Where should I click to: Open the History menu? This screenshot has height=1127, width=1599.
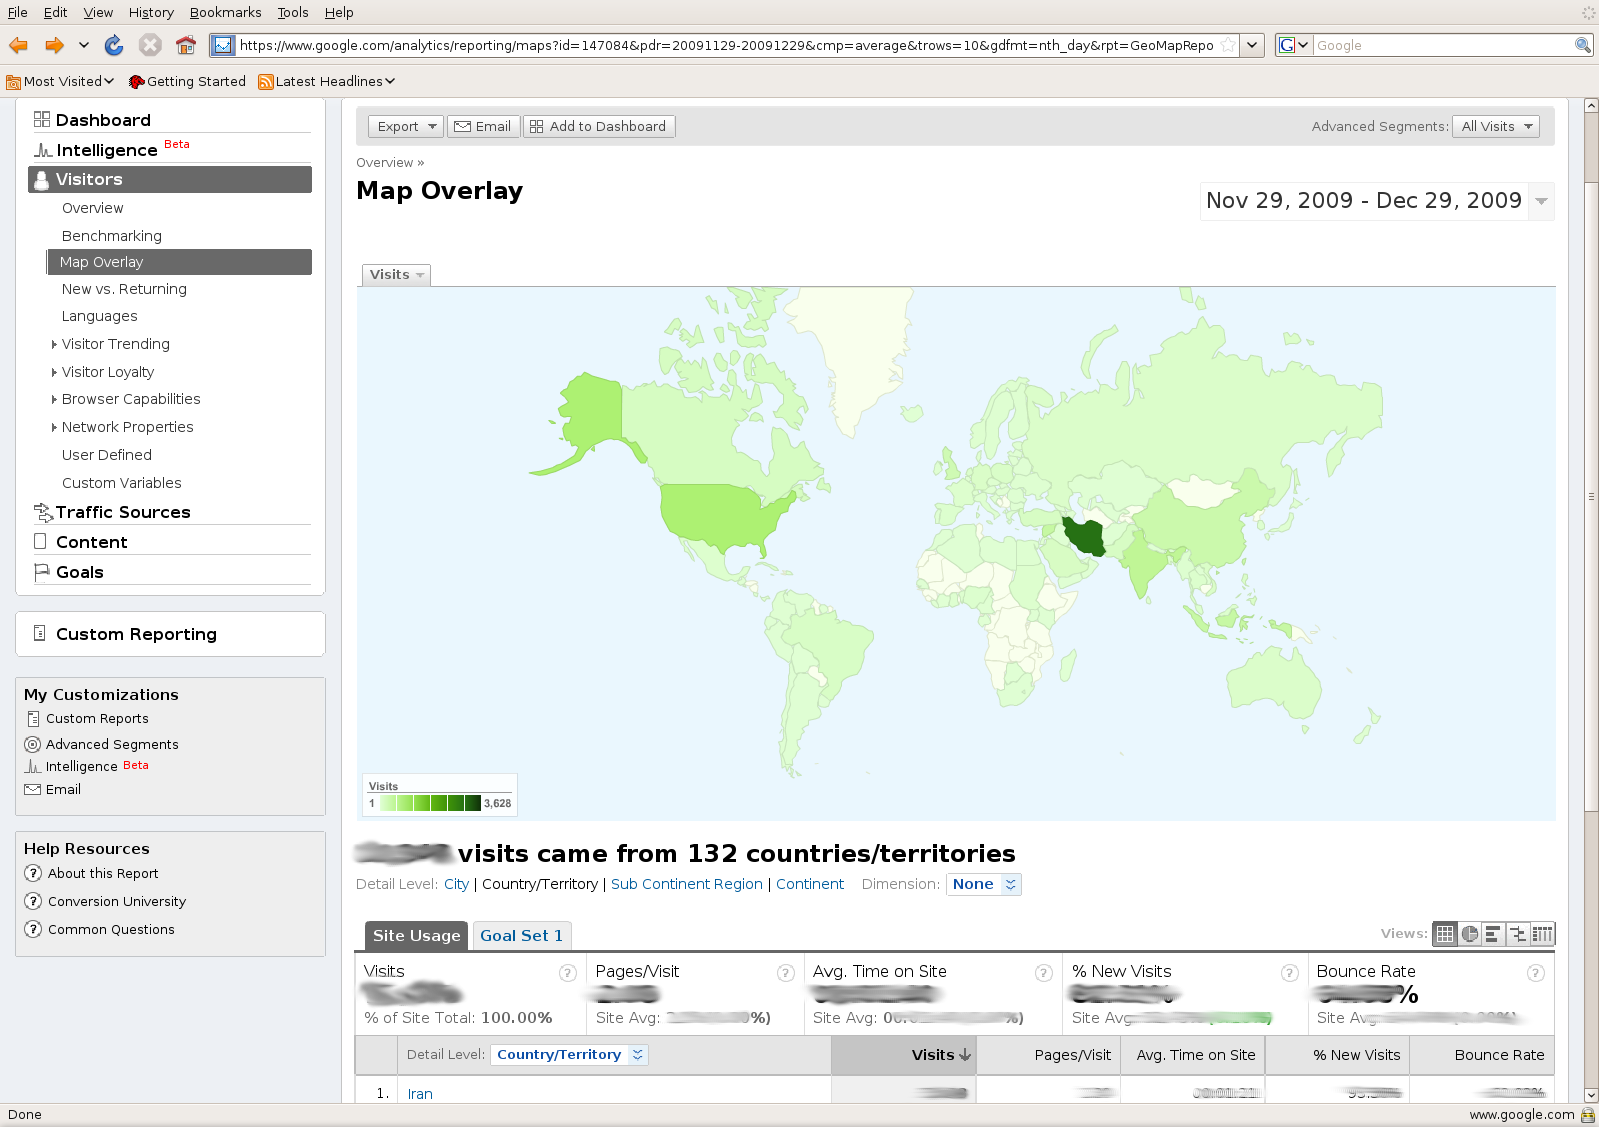[x=151, y=12]
